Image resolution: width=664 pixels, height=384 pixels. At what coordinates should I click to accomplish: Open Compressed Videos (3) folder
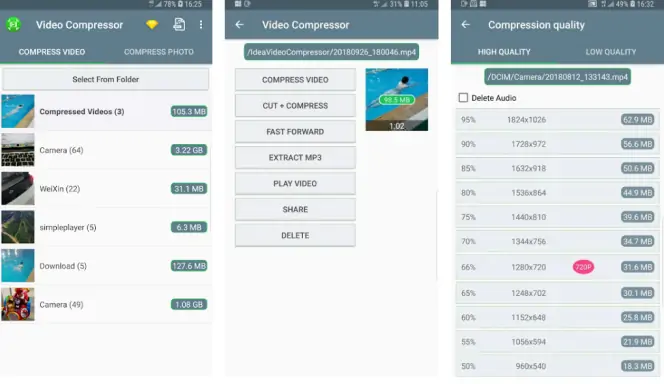pyautogui.click(x=106, y=111)
